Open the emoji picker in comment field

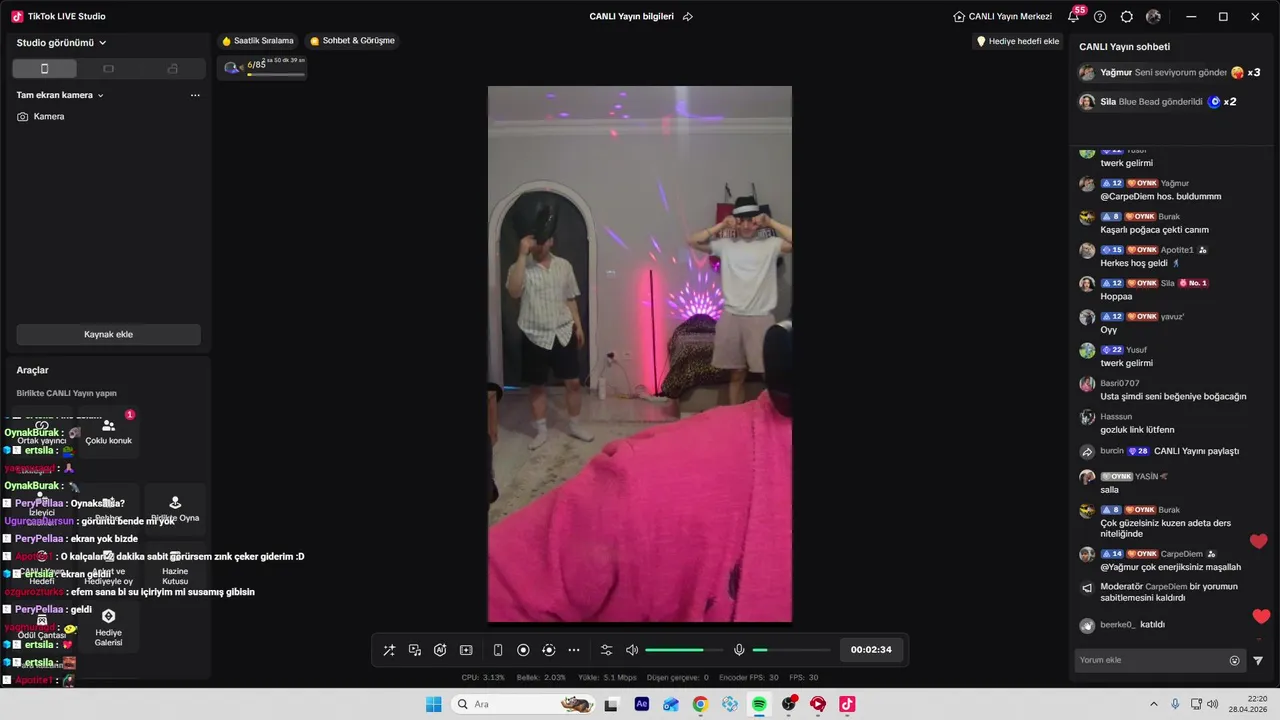click(1234, 660)
